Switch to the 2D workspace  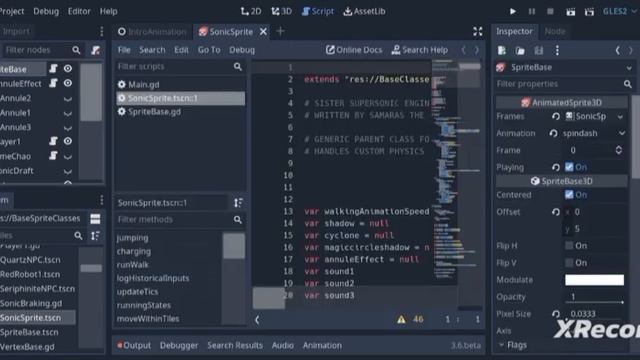pos(251,11)
